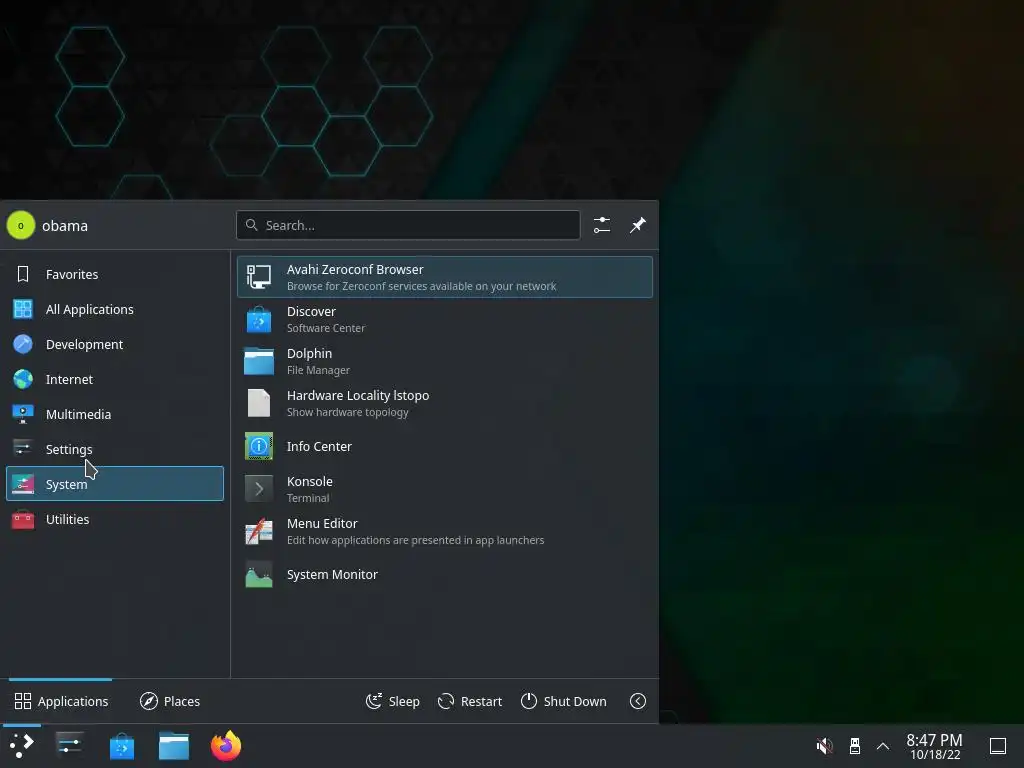Click the obama user avatar icon
1024x768 pixels.
coord(21,225)
